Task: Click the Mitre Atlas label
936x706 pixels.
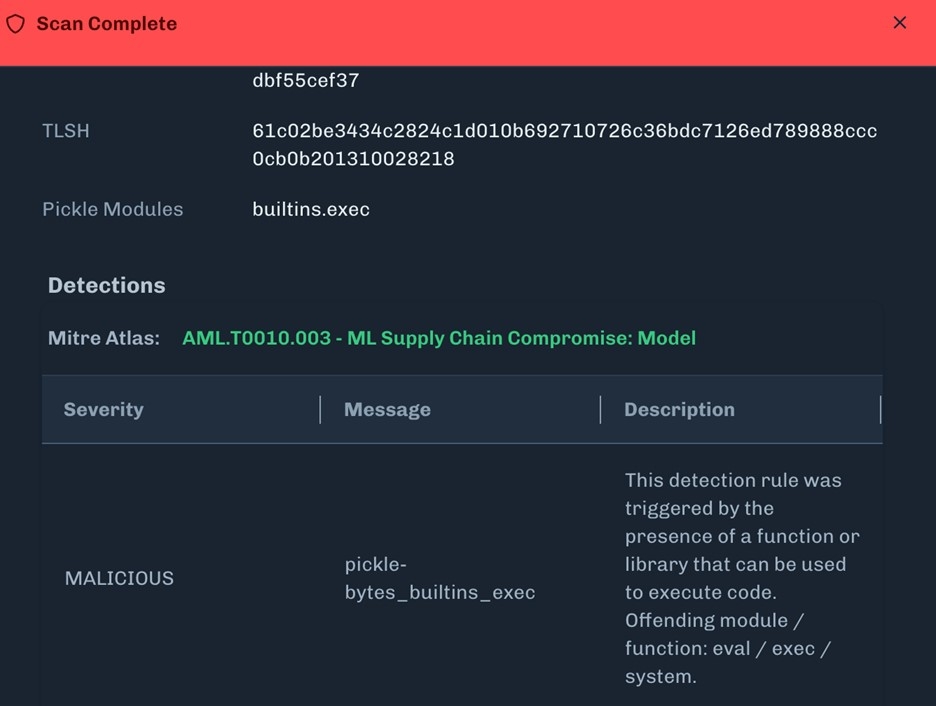Action: [x=104, y=338]
